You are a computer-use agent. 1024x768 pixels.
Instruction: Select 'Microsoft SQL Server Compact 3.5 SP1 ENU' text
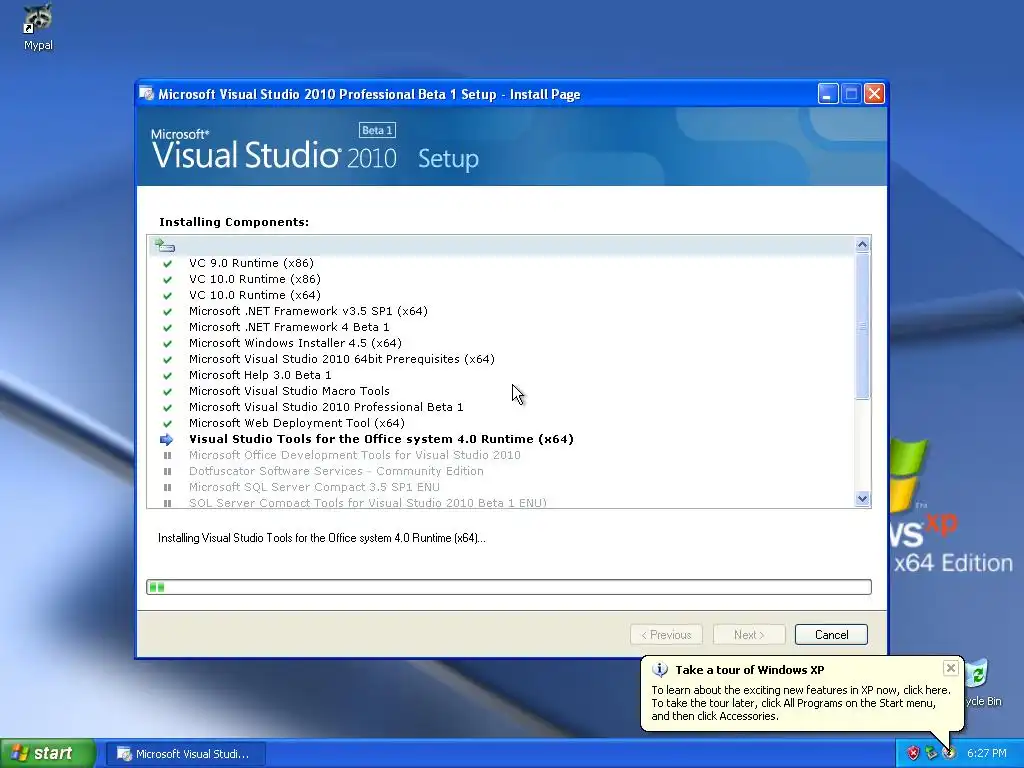(314, 487)
